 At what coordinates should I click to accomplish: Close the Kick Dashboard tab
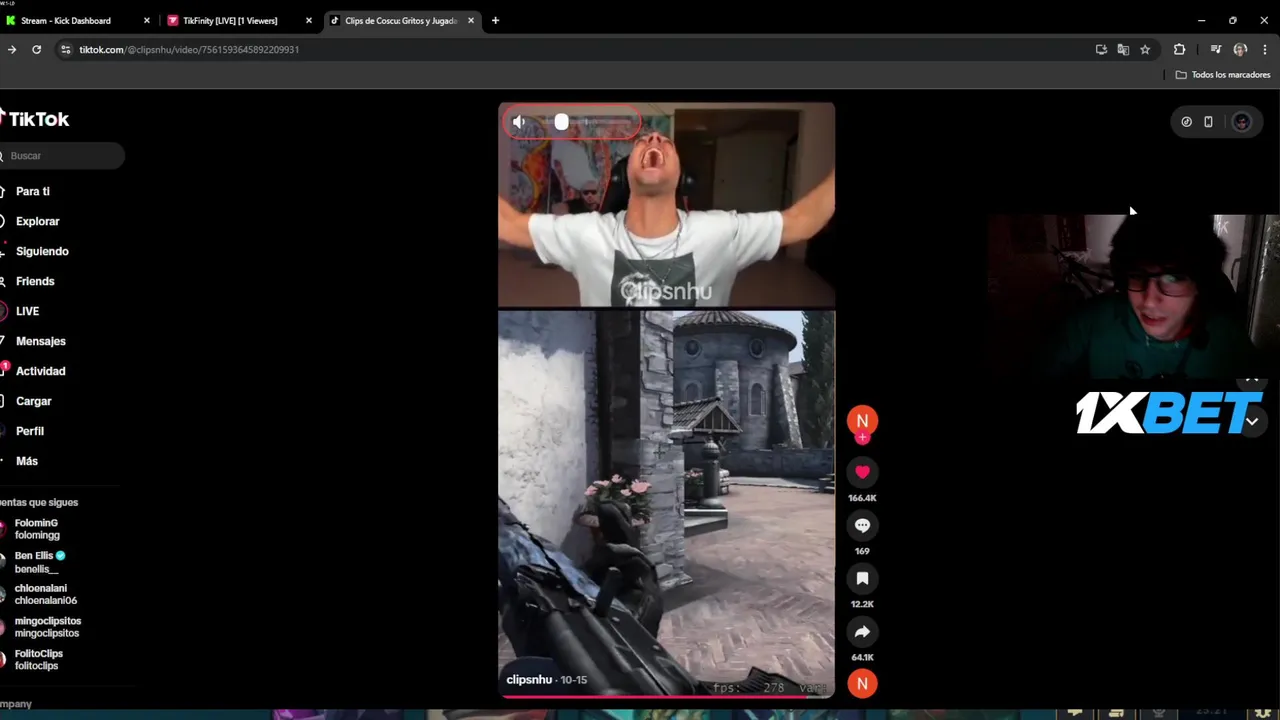[x=146, y=20]
